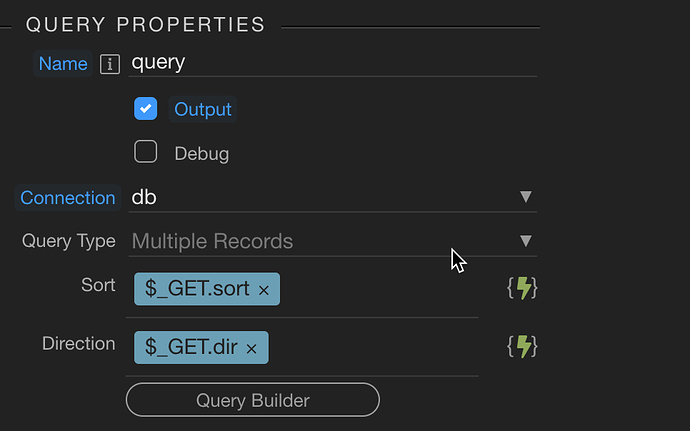Image resolution: width=690 pixels, height=431 pixels.
Task: Click the Name label
Action: click(x=63, y=64)
